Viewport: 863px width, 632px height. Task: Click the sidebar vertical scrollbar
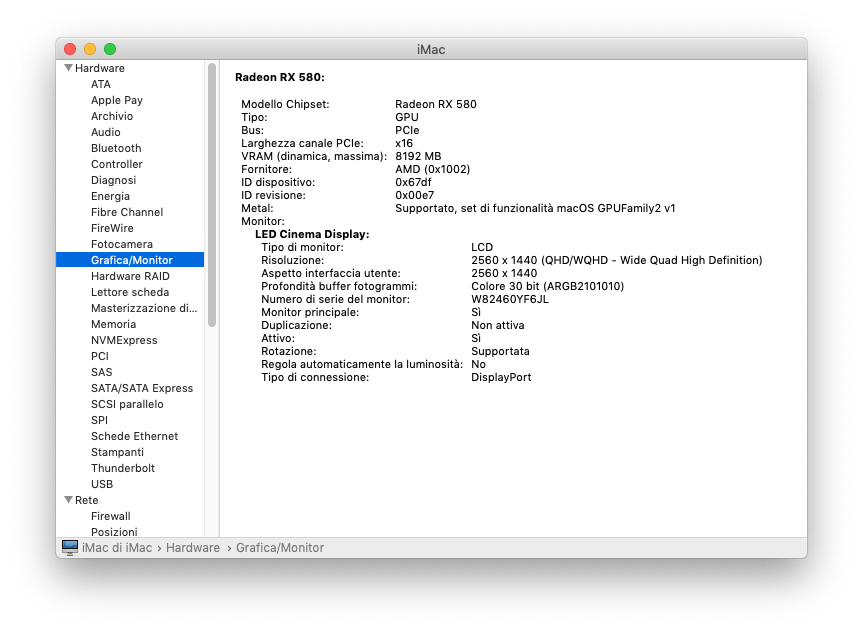(x=212, y=195)
